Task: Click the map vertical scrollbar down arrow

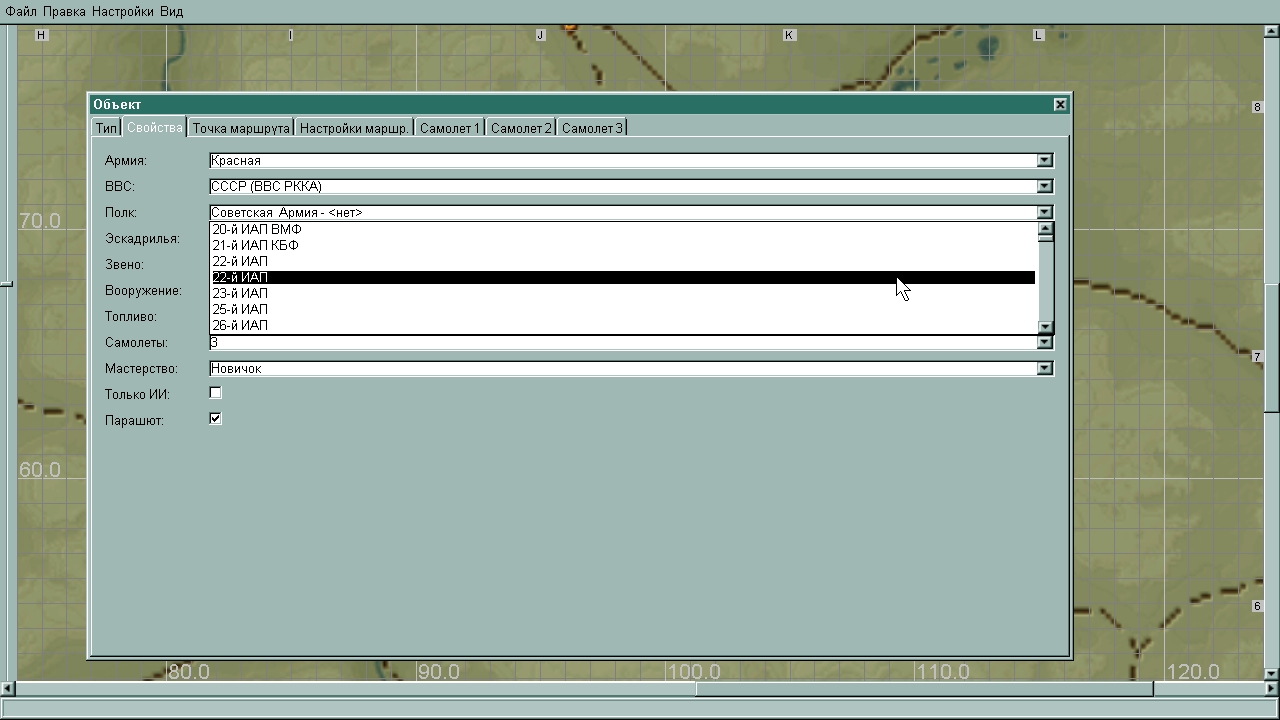Action: tap(1273, 674)
